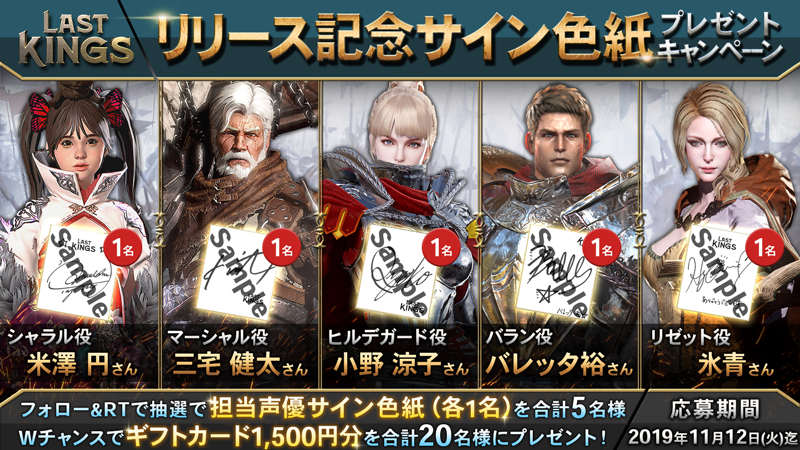Click the ギフトカード1,500円分 text
This screenshot has width=800, height=450.
pyautogui.click(x=244, y=437)
